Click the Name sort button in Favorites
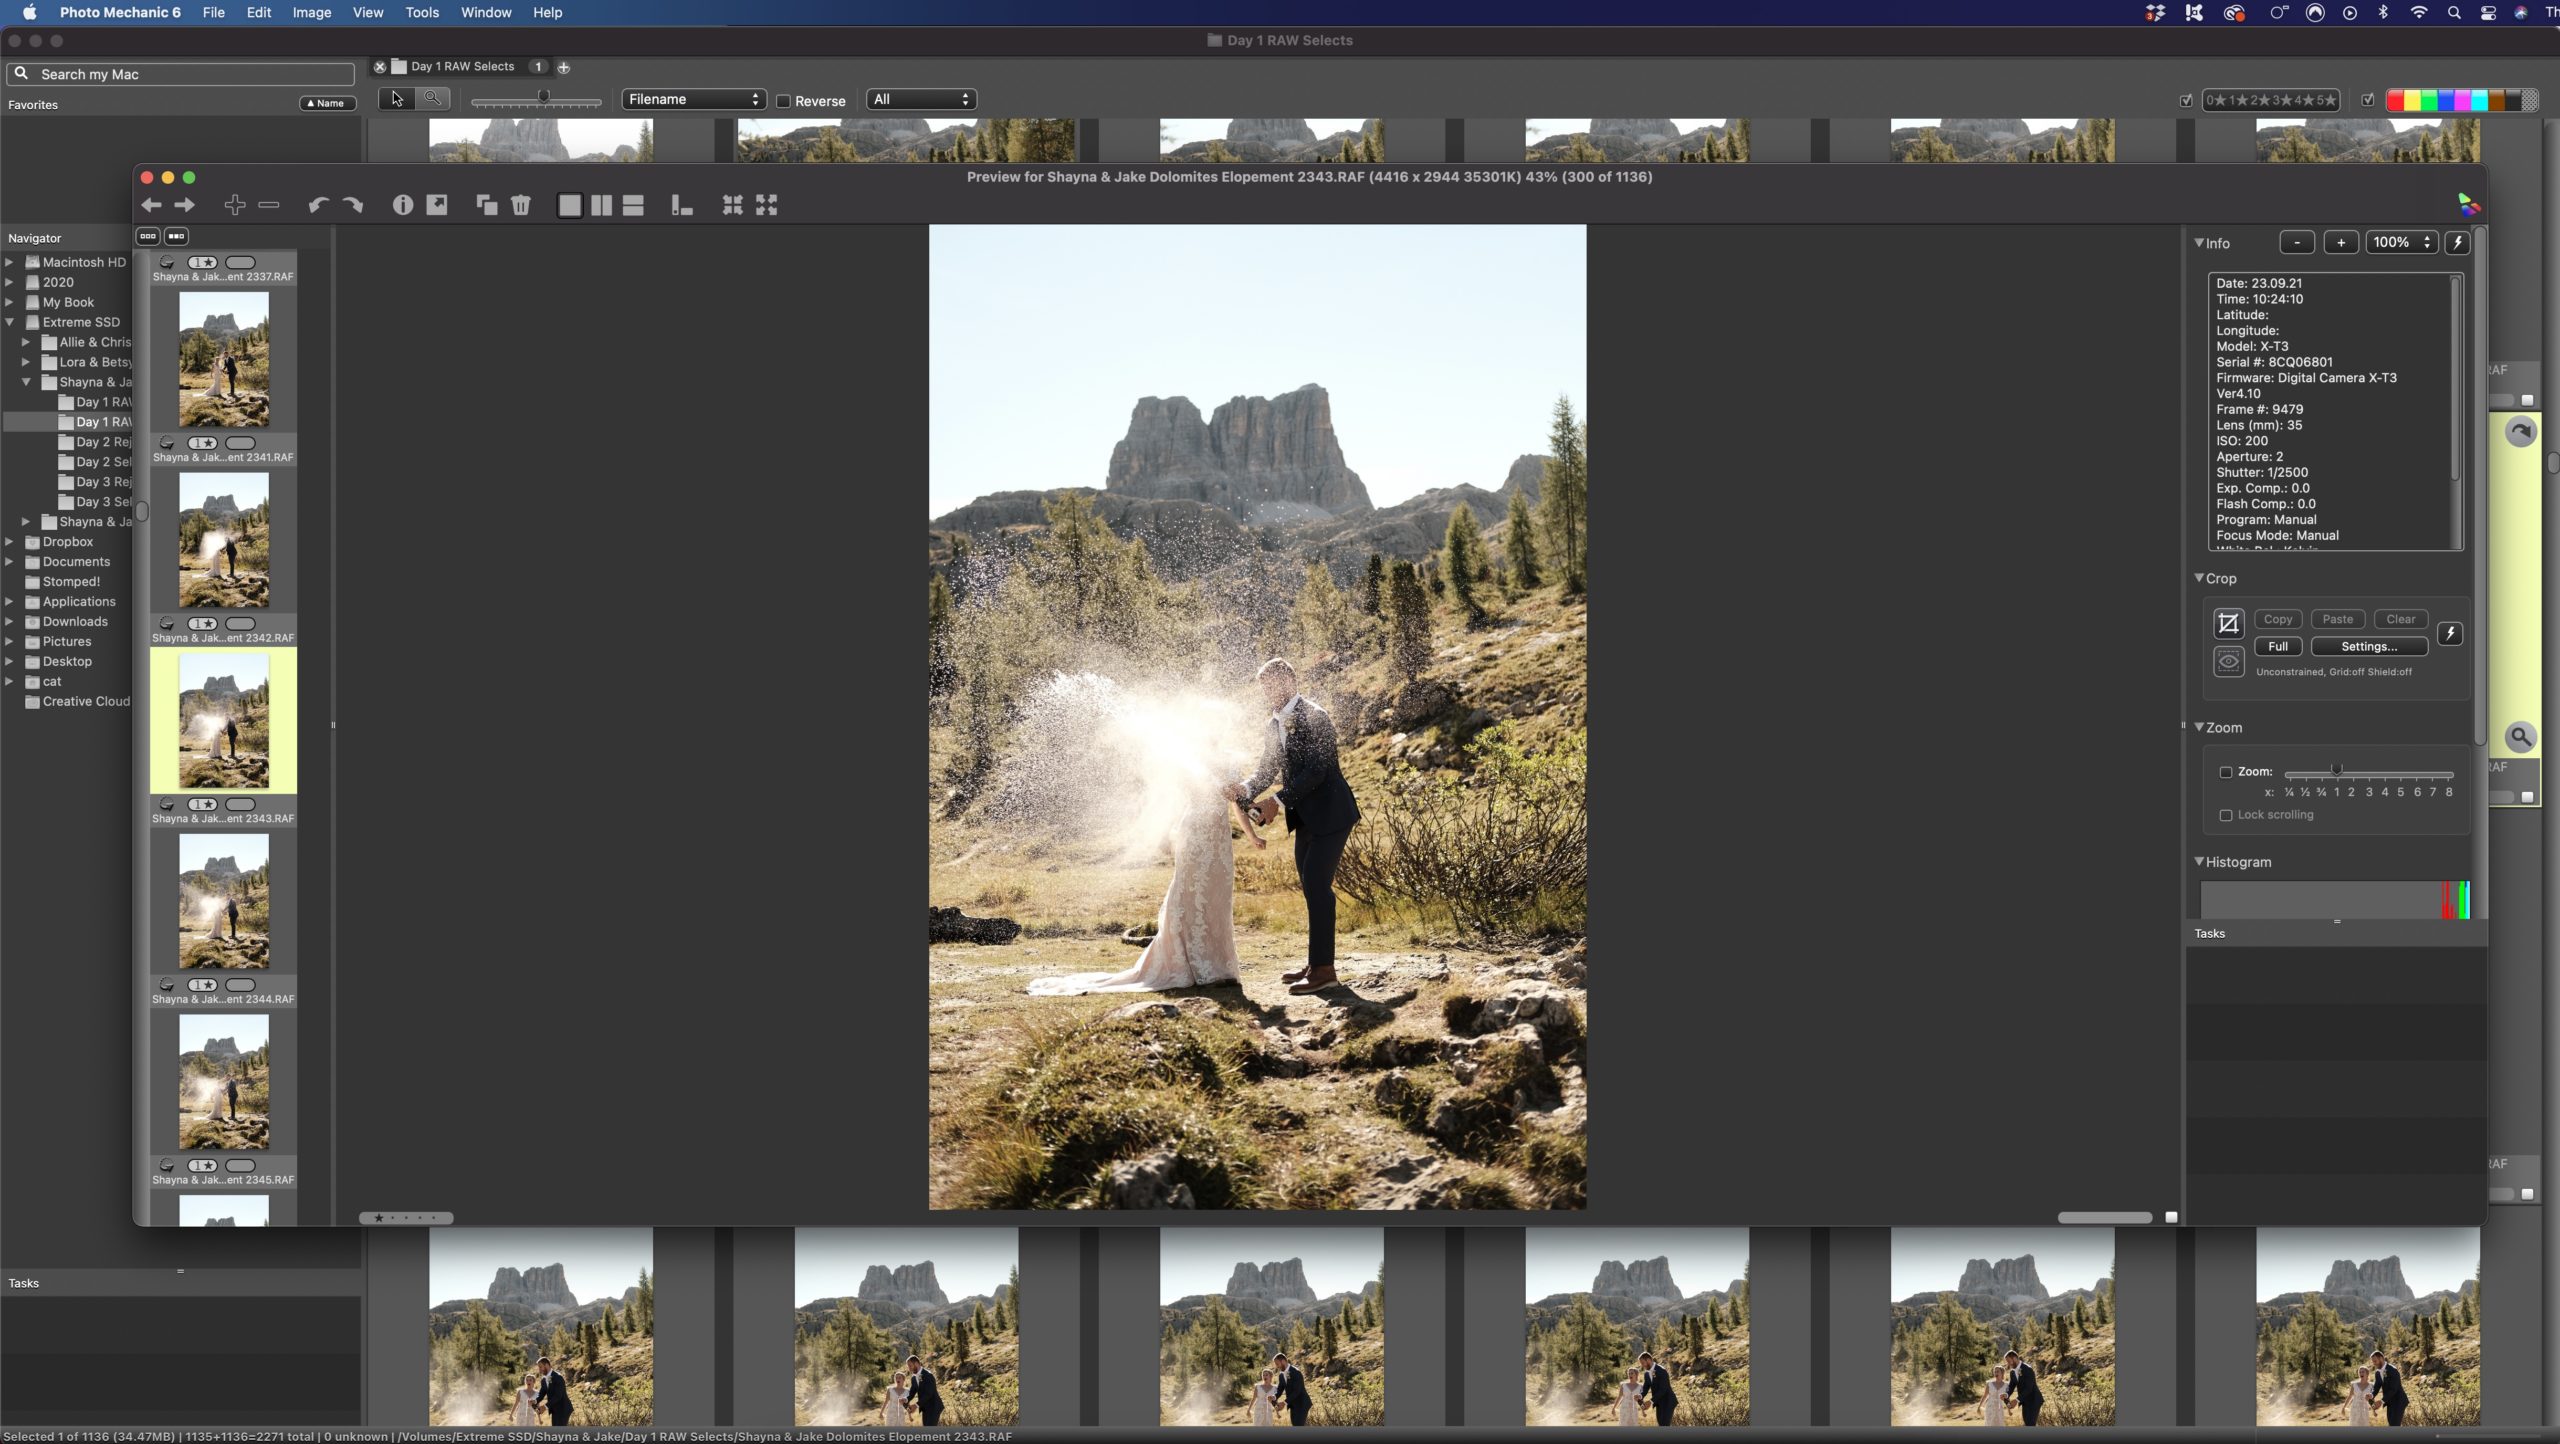 point(327,103)
